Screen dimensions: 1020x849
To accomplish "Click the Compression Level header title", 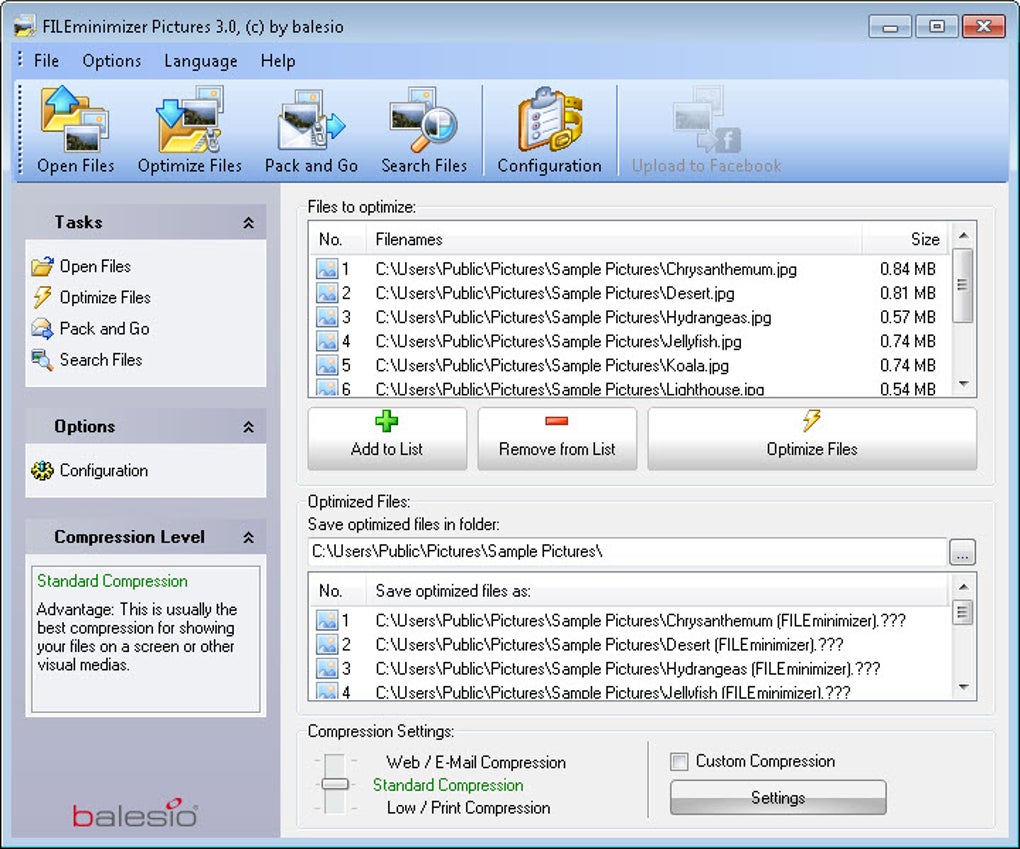I will coord(129,537).
